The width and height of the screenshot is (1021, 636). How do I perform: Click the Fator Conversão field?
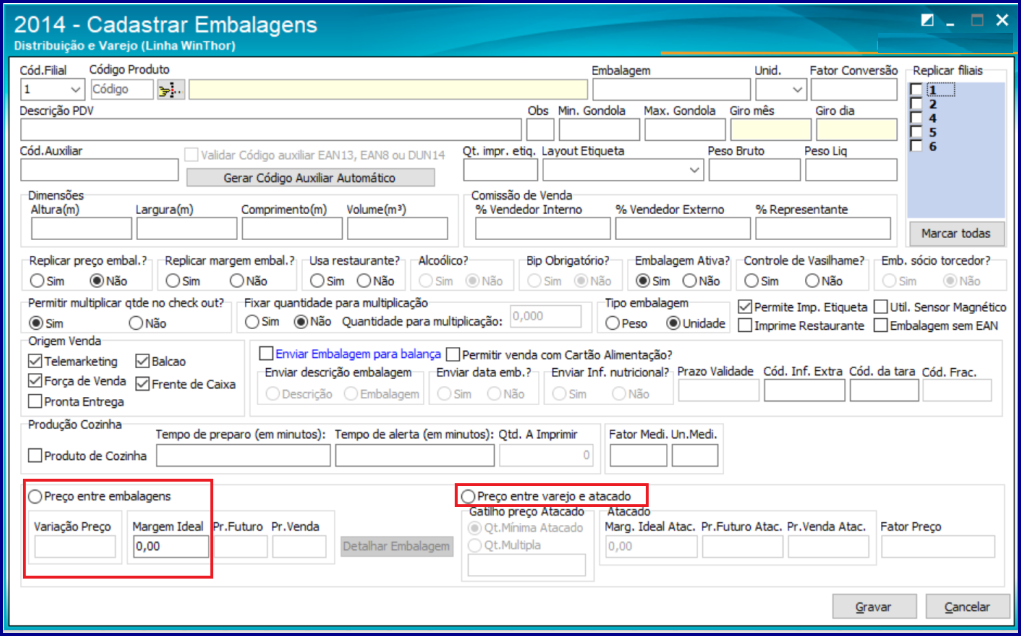pos(854,90)
